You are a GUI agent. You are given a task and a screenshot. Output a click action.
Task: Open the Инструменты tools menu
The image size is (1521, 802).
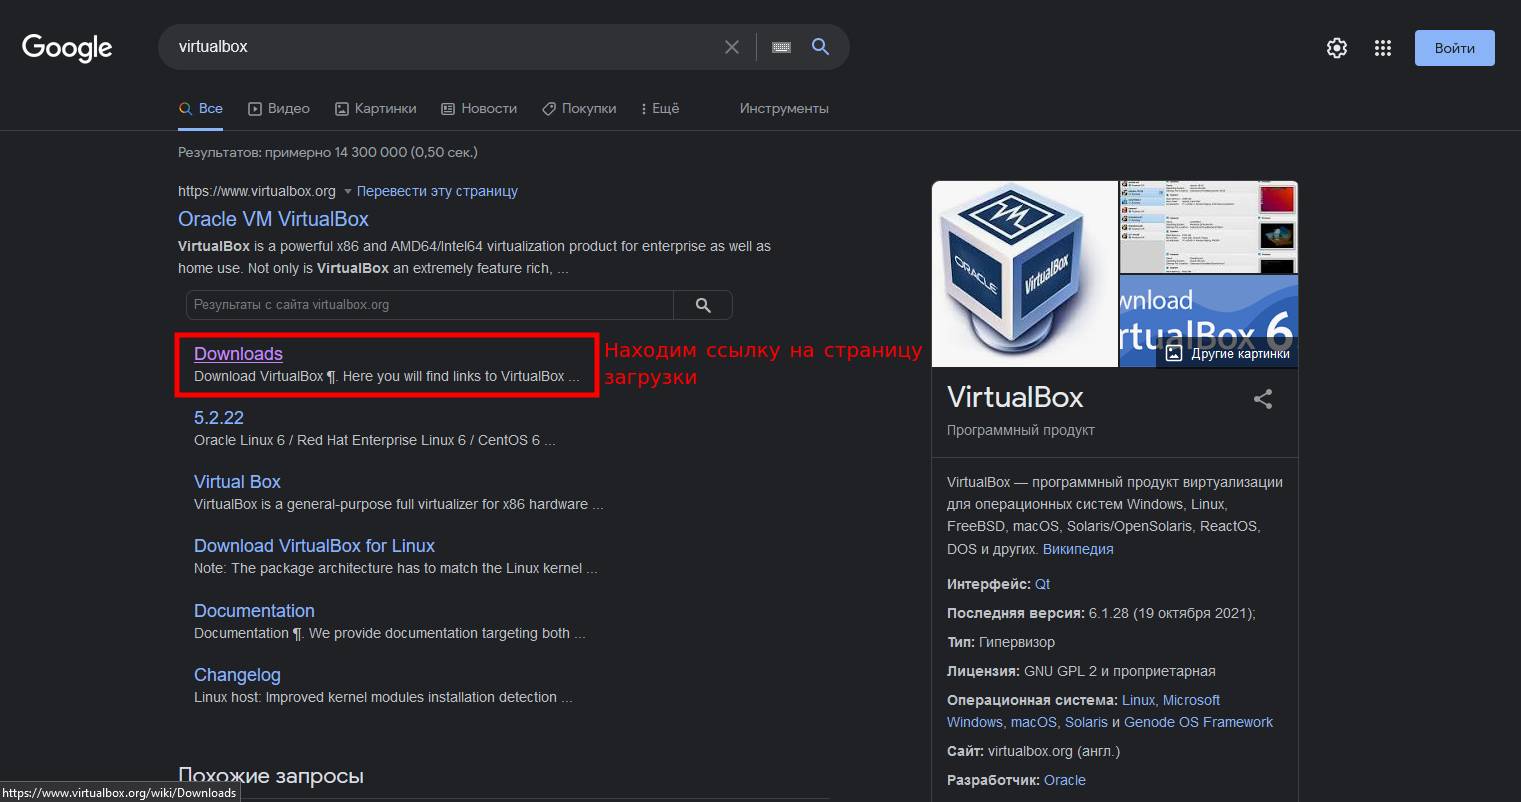point(784,108)
